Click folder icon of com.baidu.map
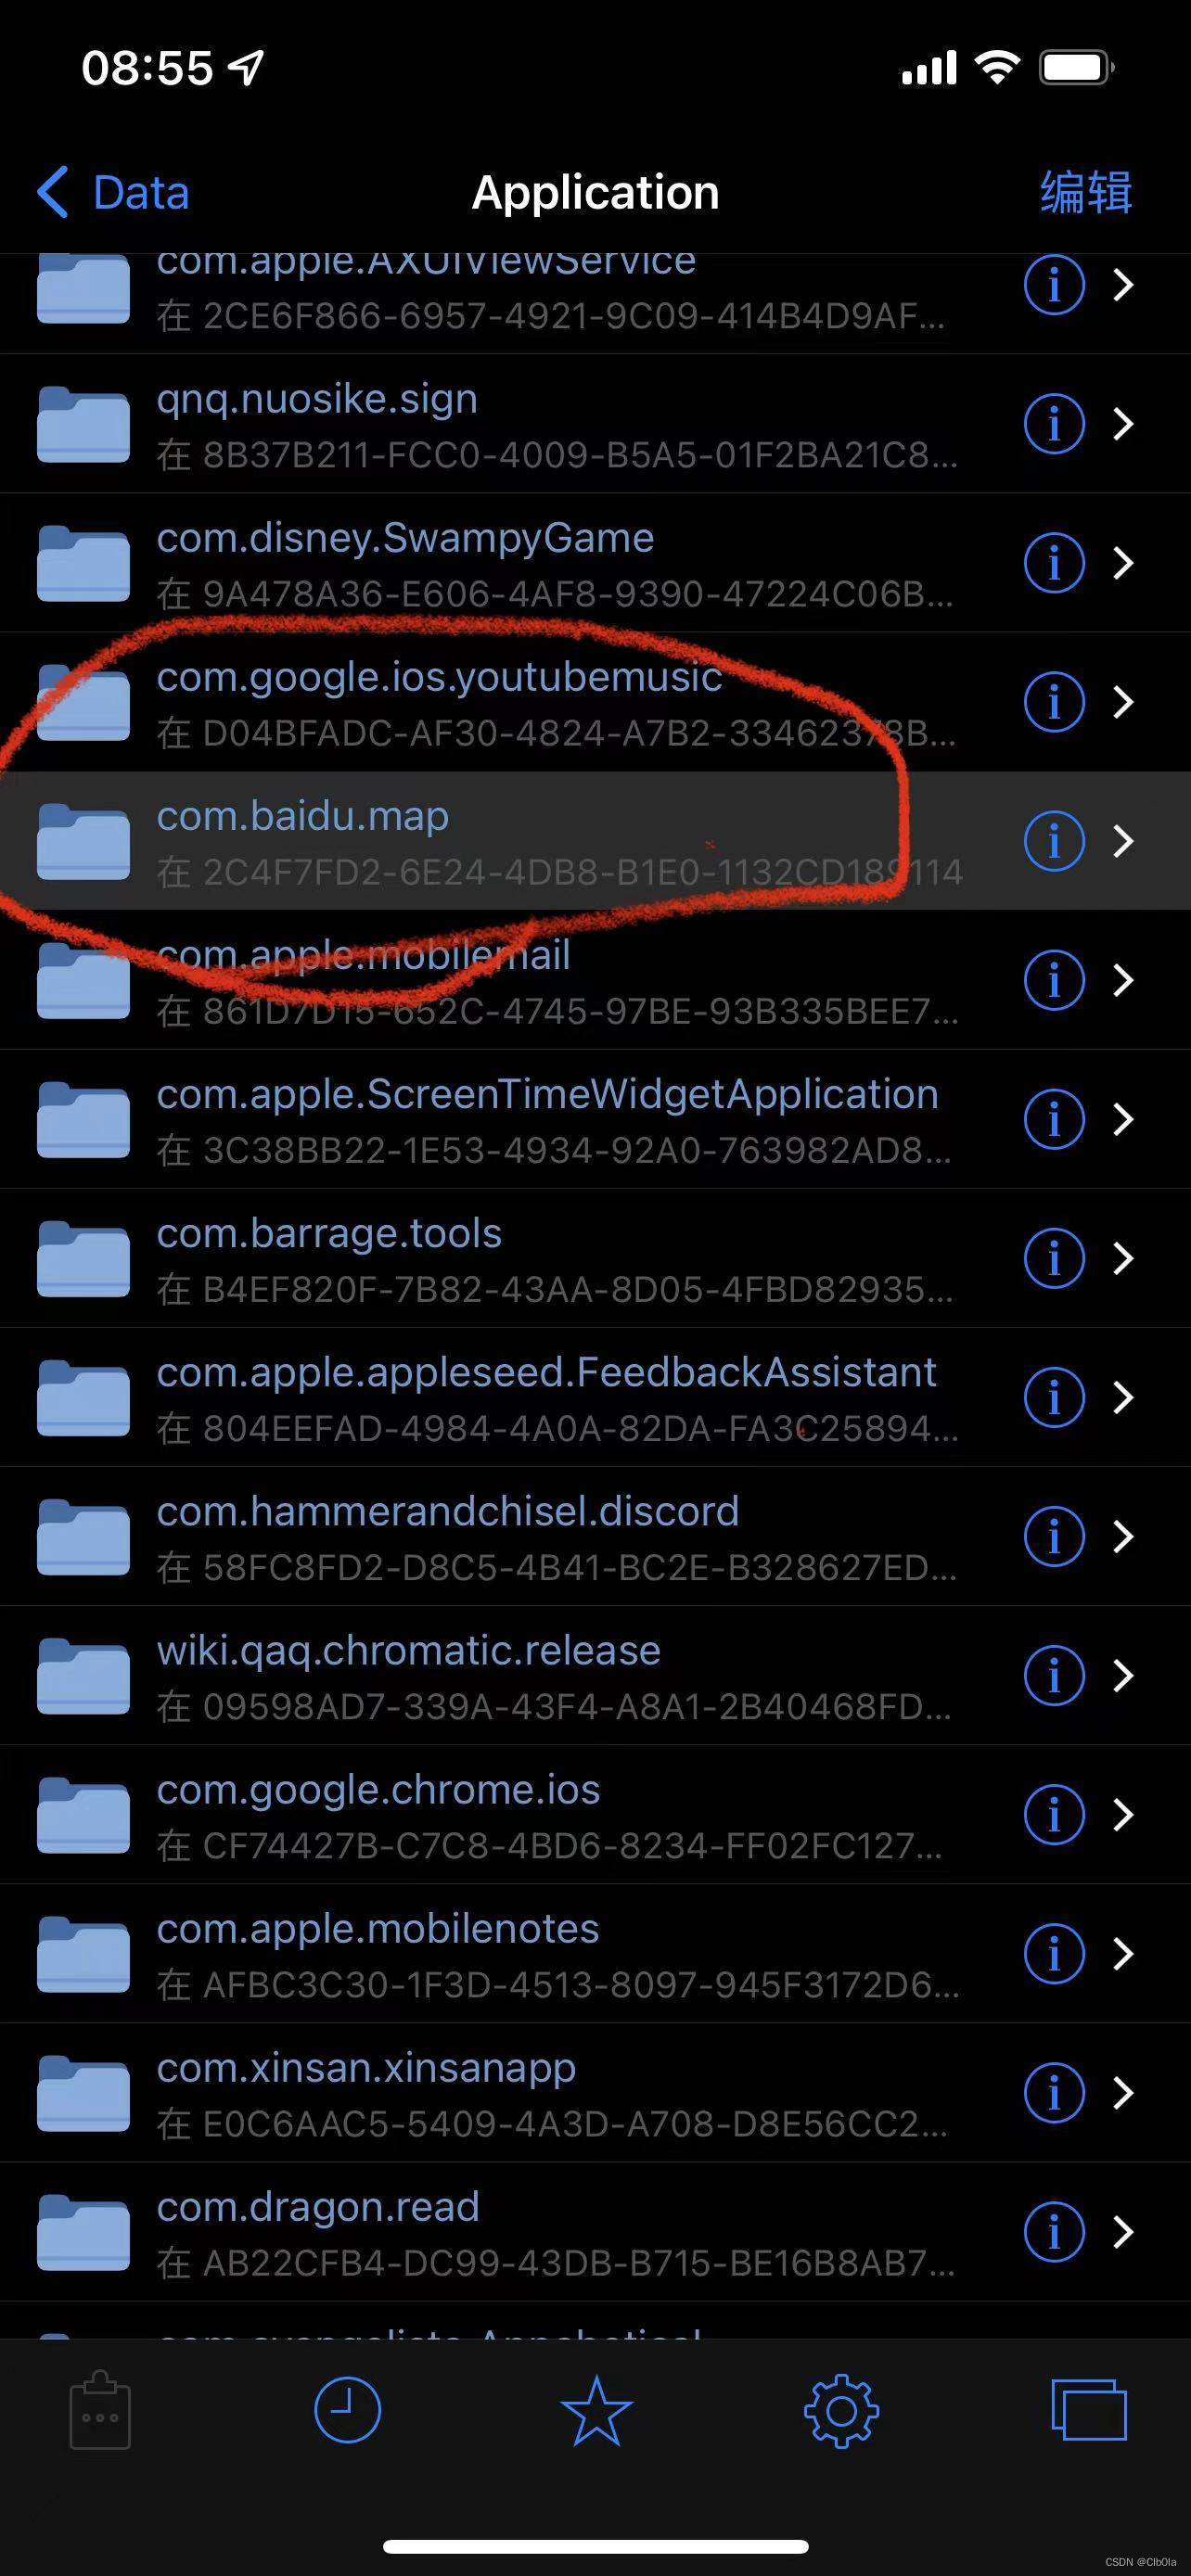Image resolution: width=1191 pixels, height=2576 pixels. [x=83, y=841]
